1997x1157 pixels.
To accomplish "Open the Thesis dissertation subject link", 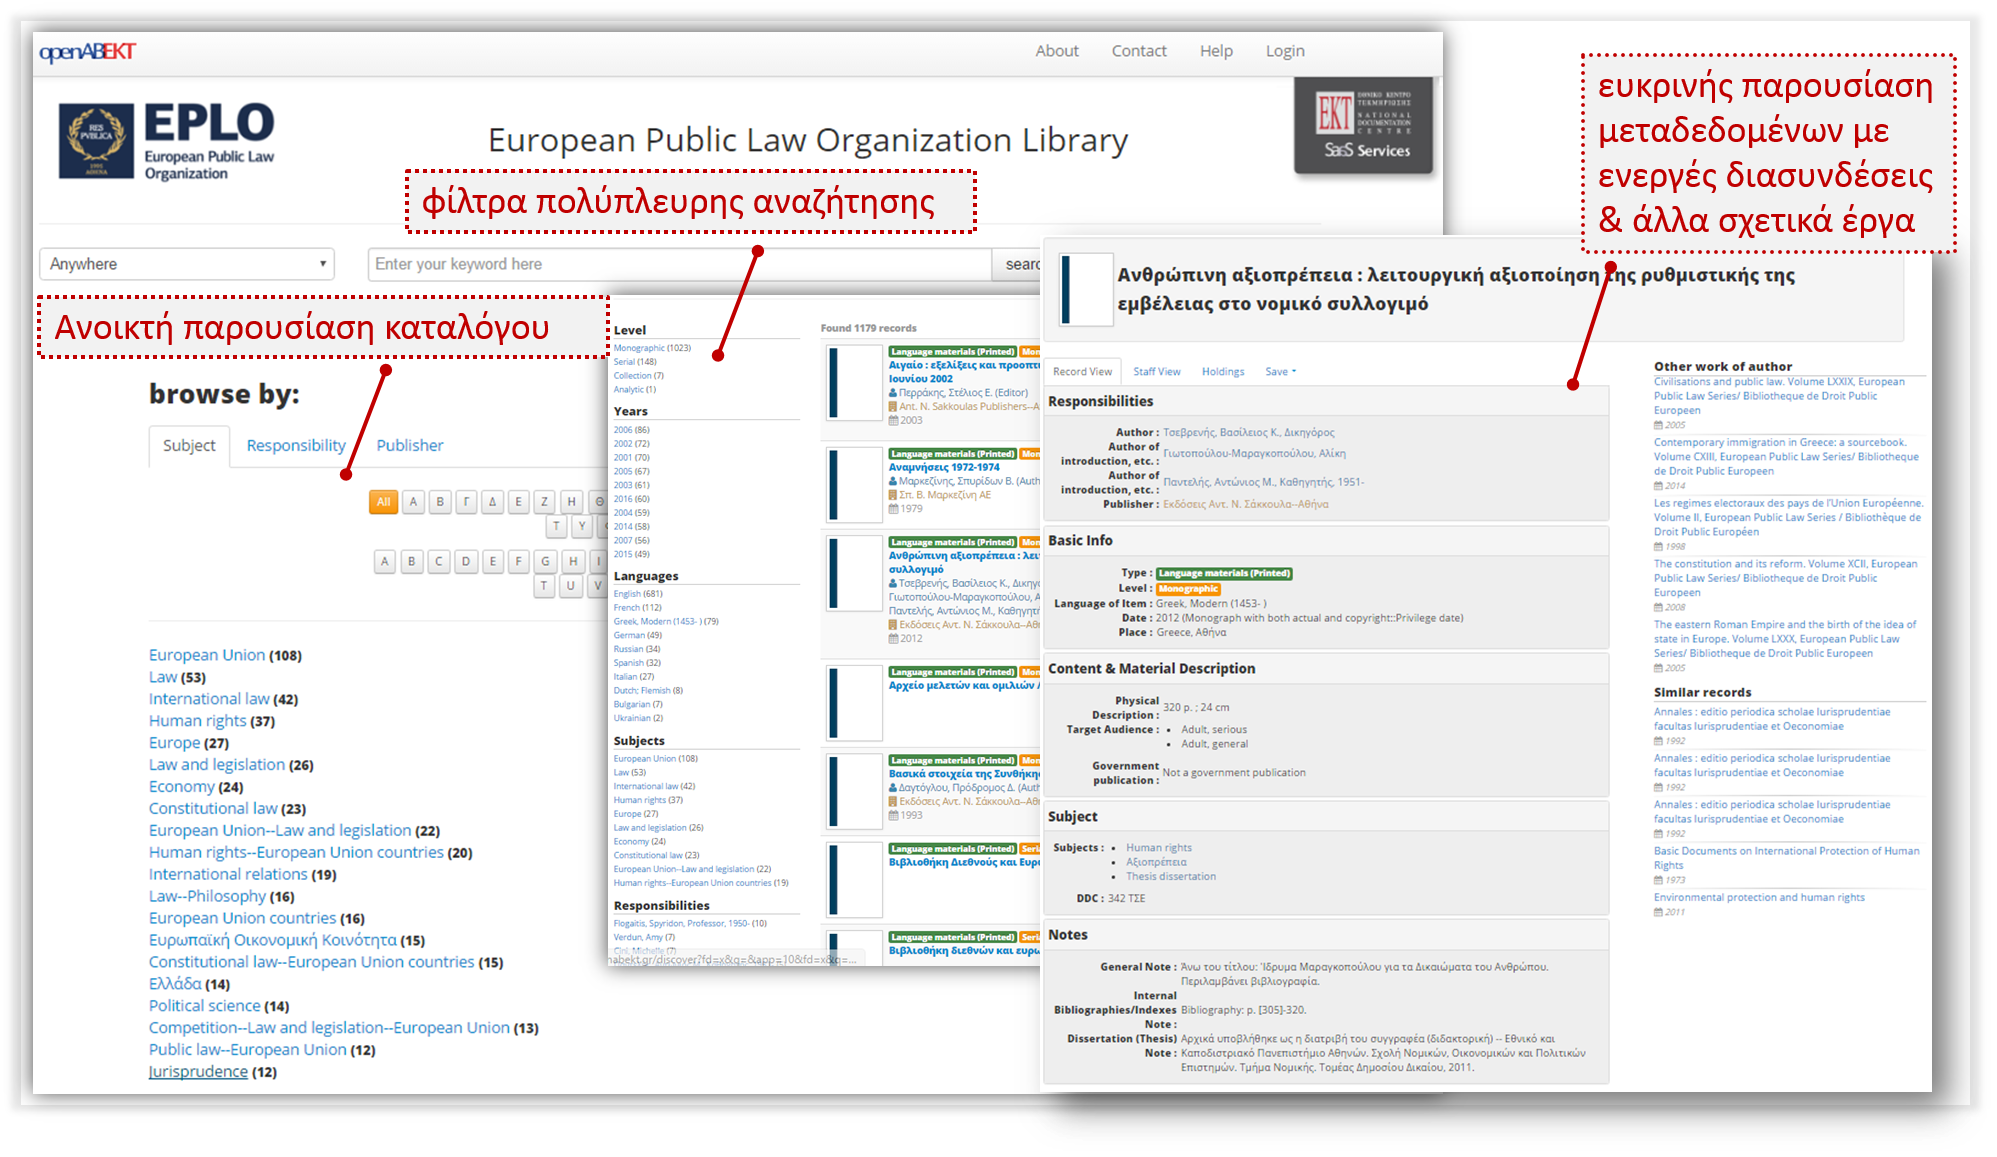I will coord(1171,877).
